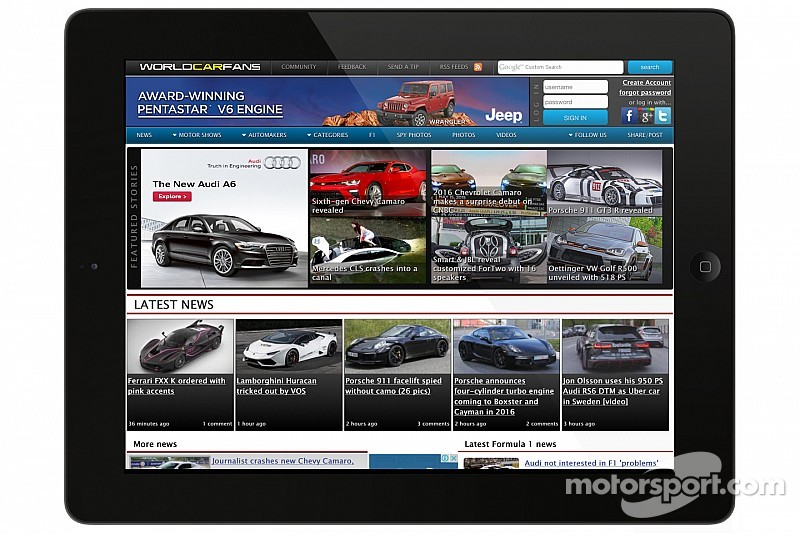Click the search button
The width and height of the screenshot is (800, 533).
pos(649,67)
